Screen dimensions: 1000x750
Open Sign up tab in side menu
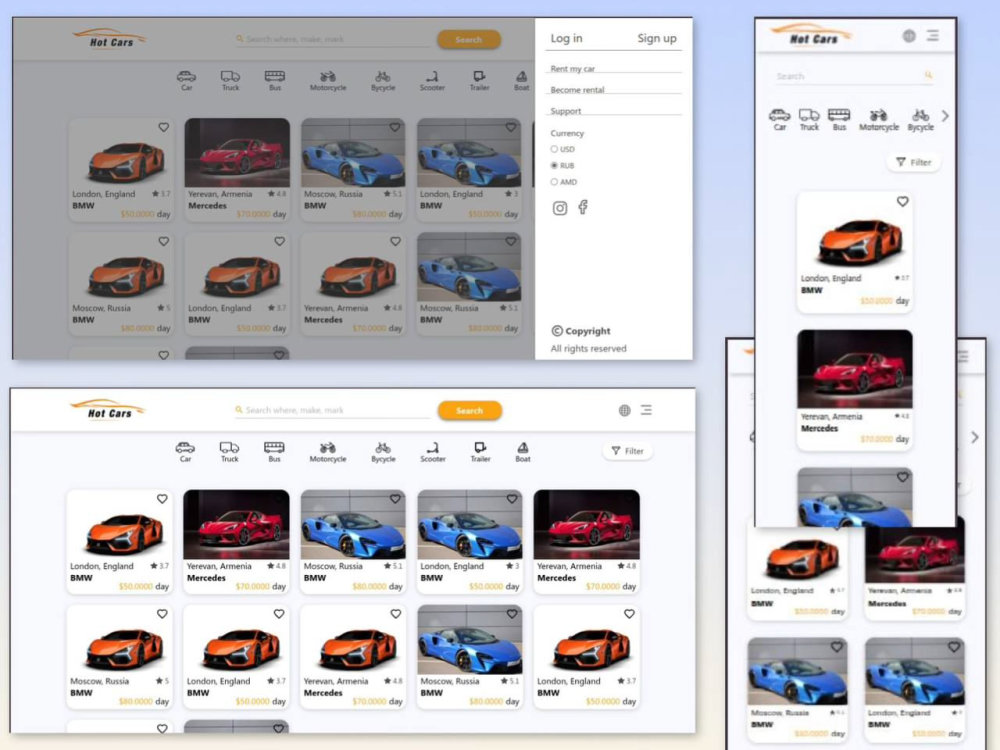coord(657,38)
